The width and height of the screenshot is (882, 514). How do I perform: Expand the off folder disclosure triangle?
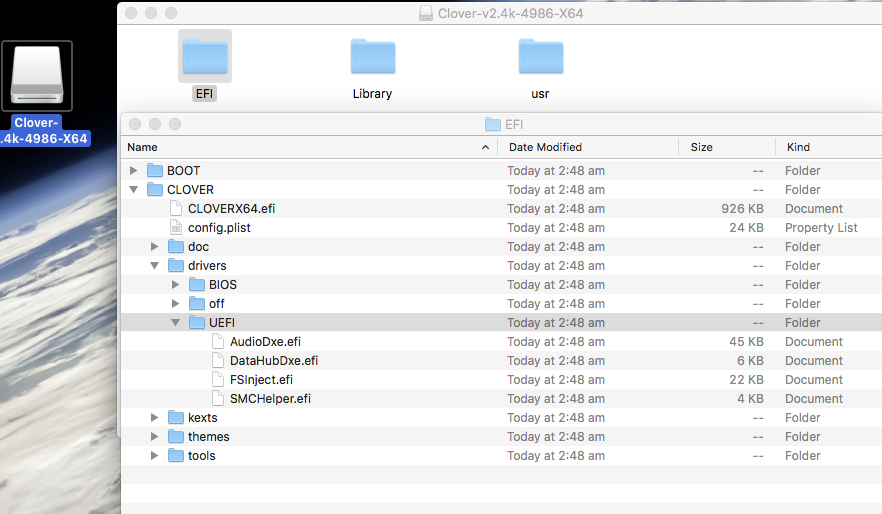pos(176,304)
